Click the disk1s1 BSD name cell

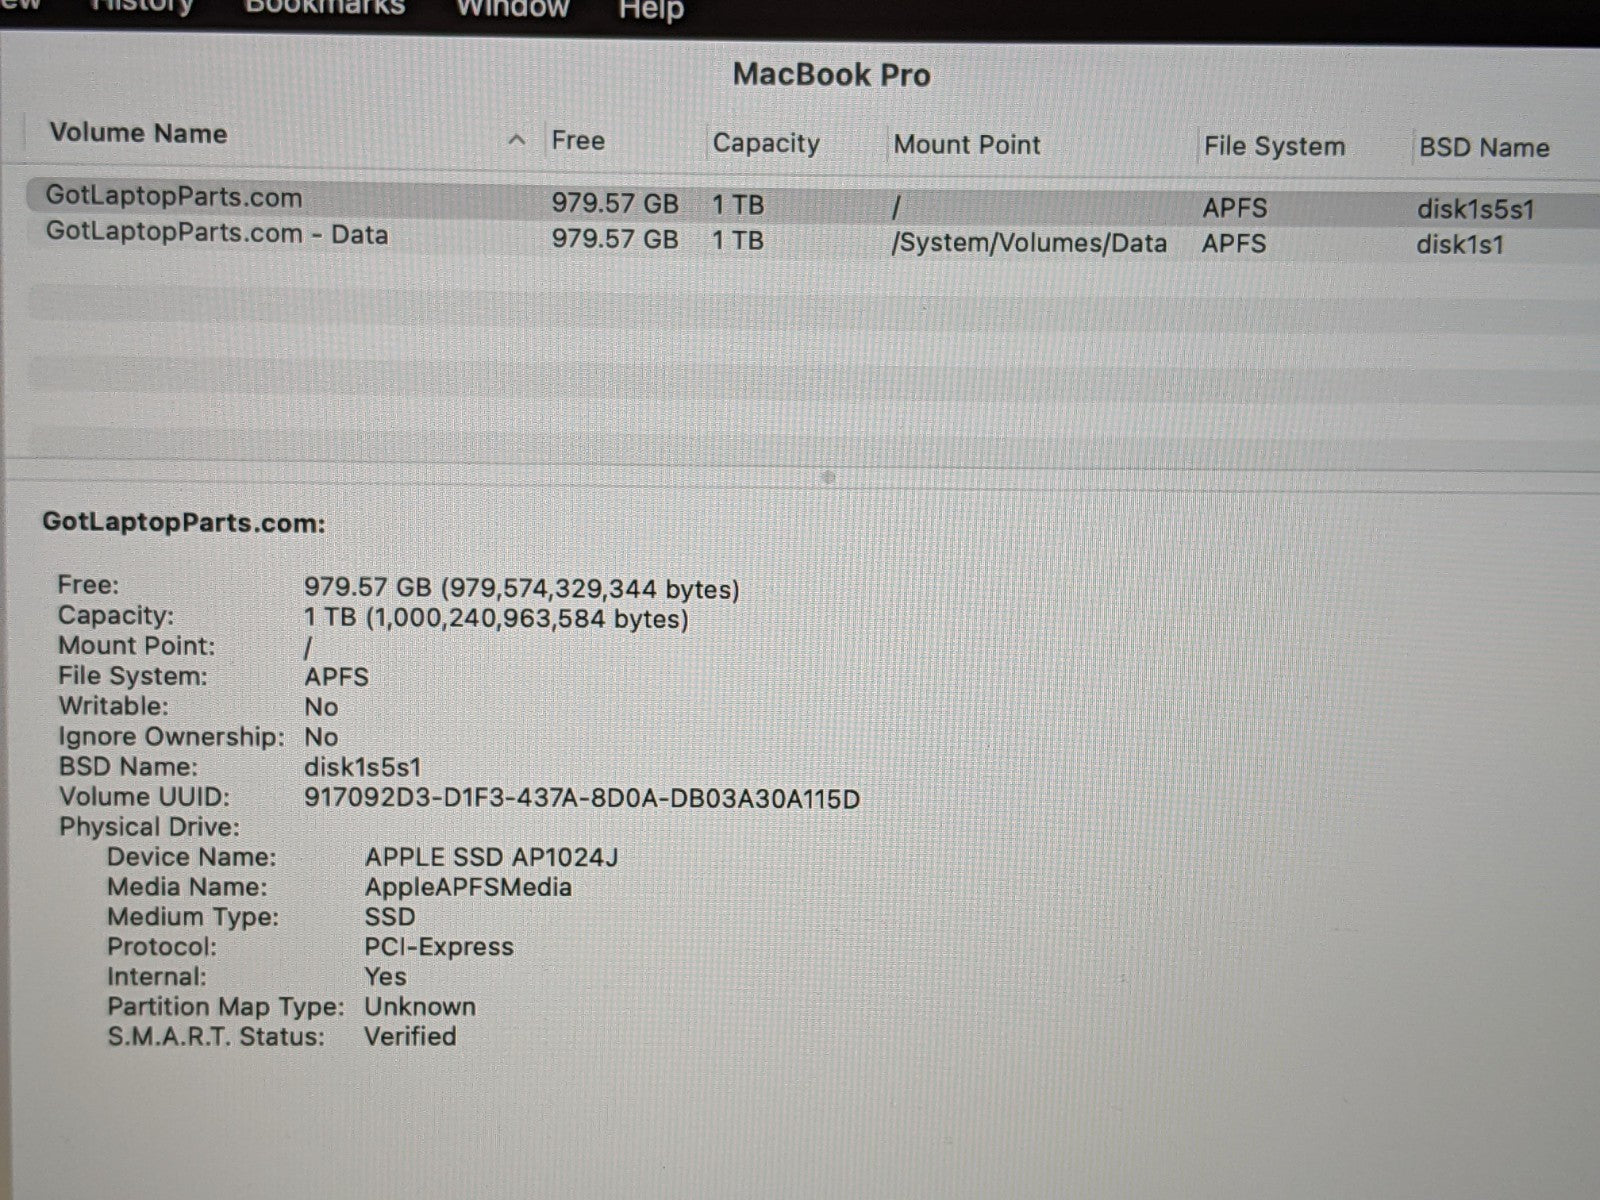1459,245
